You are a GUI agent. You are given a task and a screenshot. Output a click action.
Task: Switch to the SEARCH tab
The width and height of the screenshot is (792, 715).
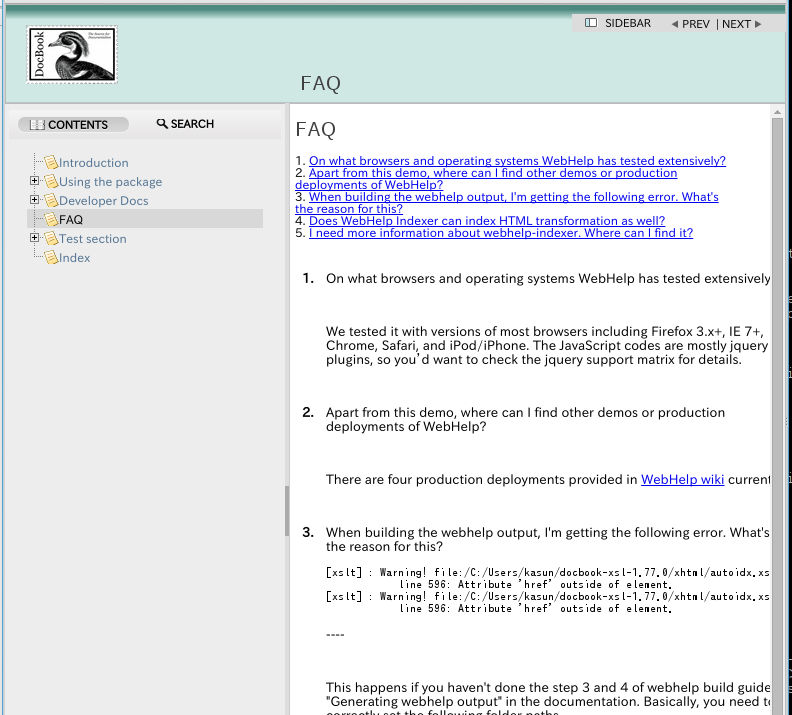(185, 124)
